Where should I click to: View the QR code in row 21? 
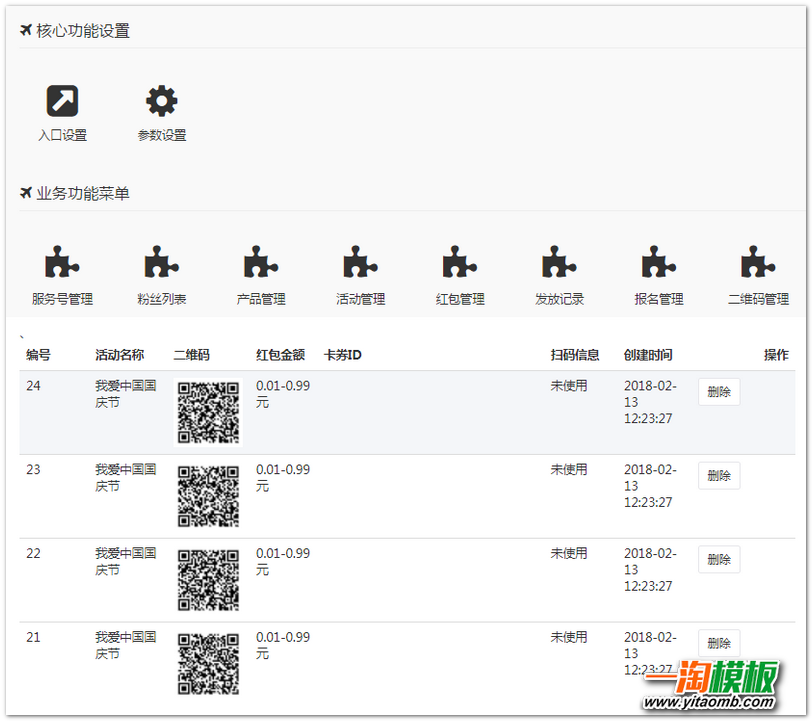(x=208, y=664)
